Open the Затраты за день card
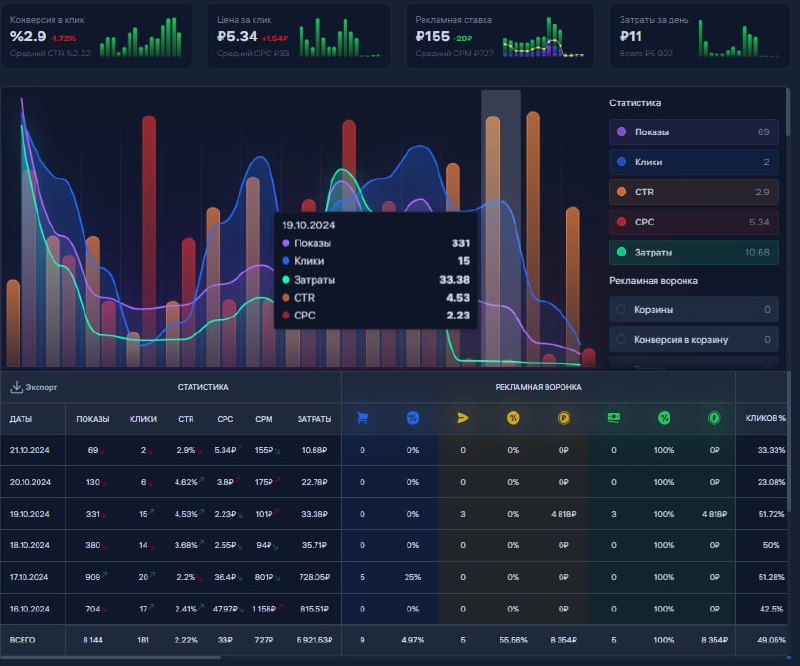 [x=700, y=36]
